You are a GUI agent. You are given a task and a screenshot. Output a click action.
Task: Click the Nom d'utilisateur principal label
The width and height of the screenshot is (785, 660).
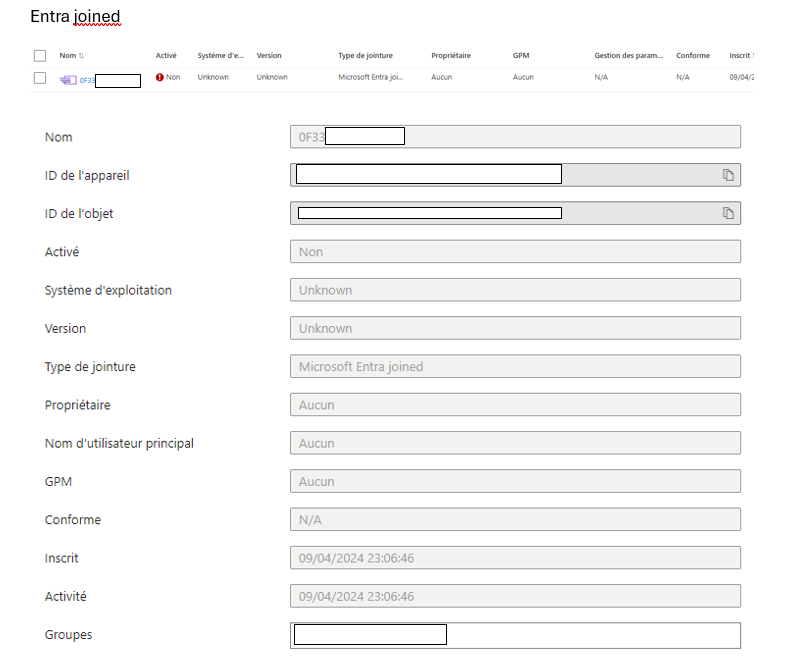pyautogui.click(x=119, y=444)
